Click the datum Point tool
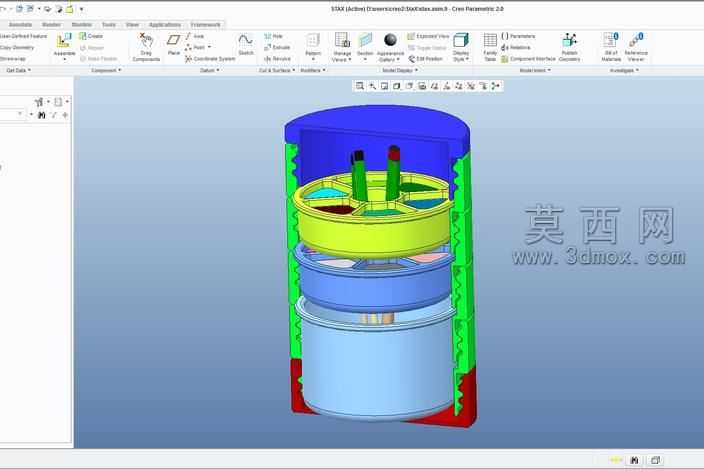704x469 pixels. (197, 47)
